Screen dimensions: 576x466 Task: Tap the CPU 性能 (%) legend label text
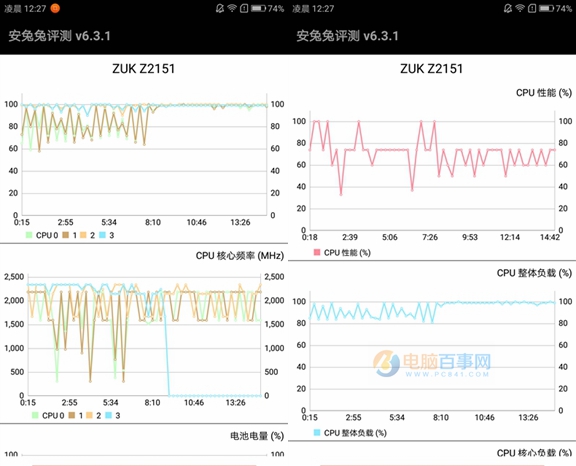tap(347, 253)
